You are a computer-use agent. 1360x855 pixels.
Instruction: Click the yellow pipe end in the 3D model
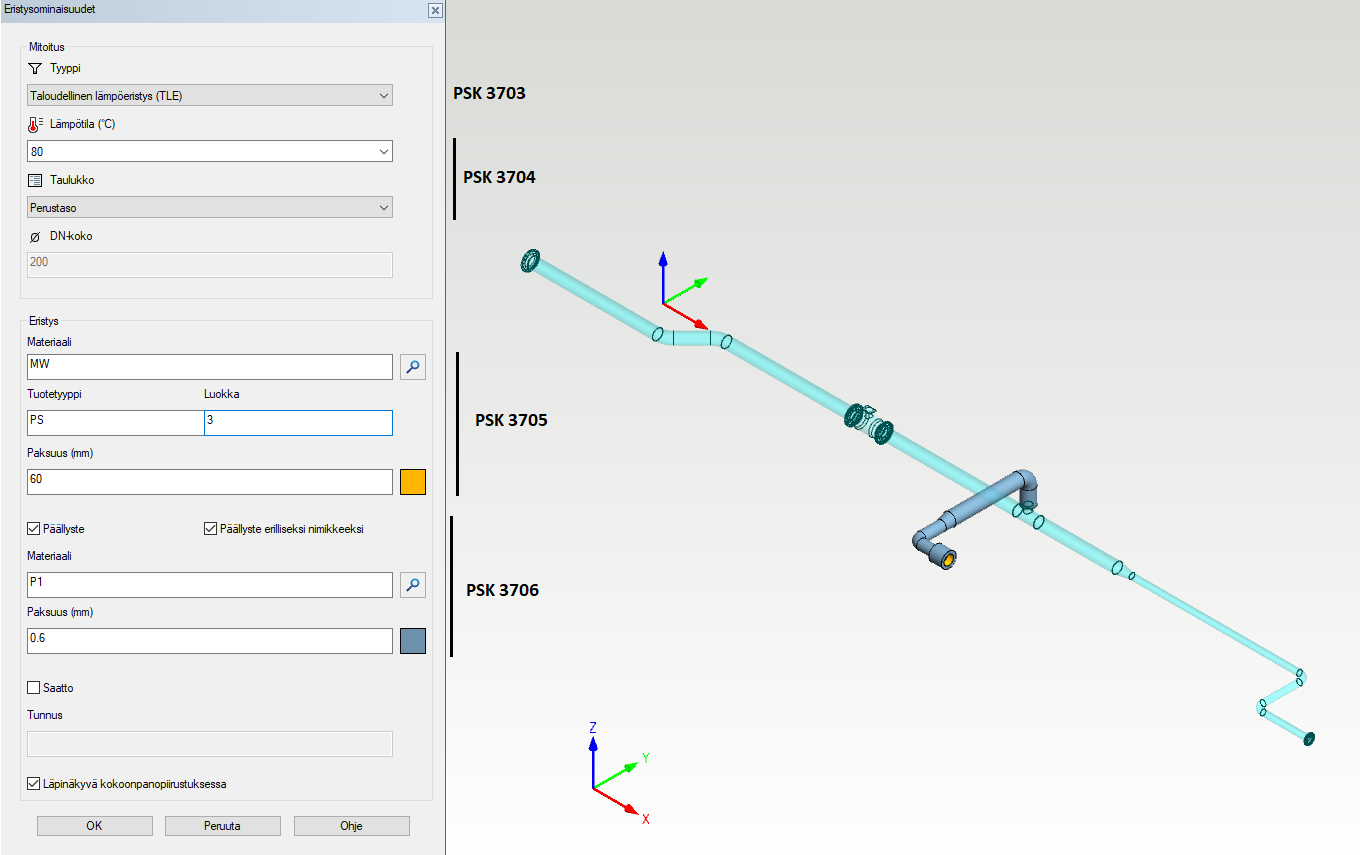[944, 558]
